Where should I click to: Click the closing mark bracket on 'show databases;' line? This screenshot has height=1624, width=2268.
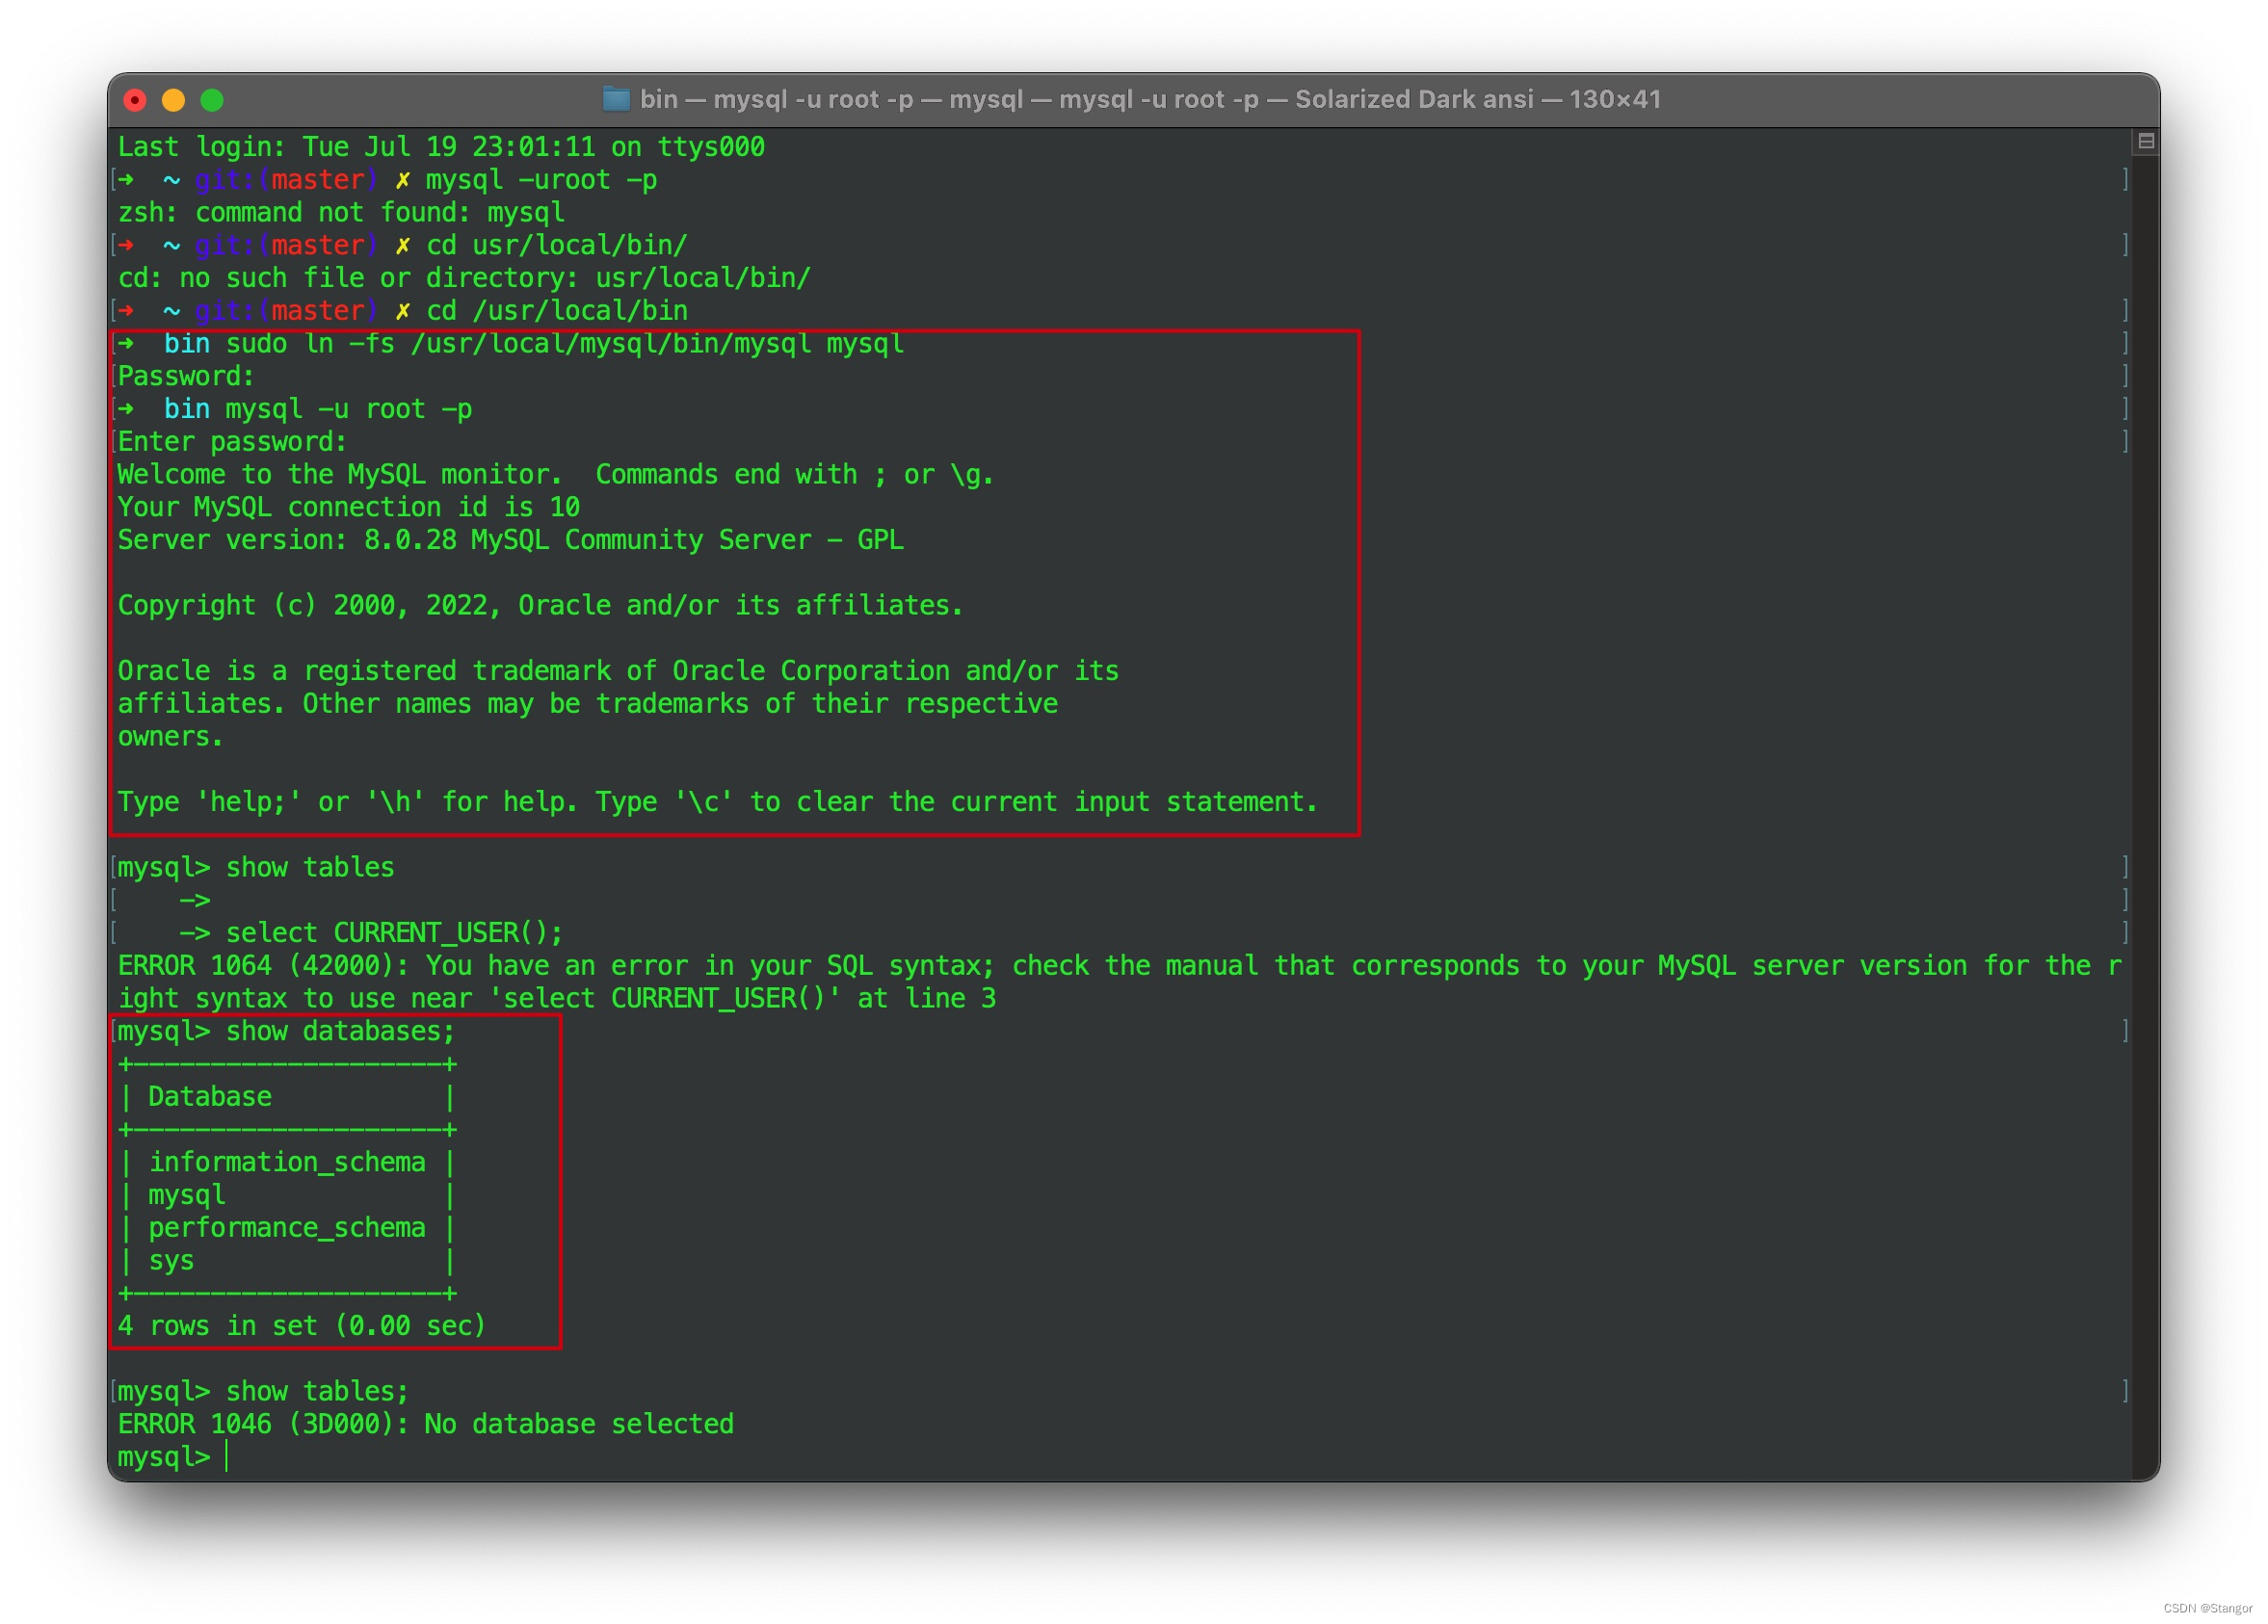[2124, 1031]
